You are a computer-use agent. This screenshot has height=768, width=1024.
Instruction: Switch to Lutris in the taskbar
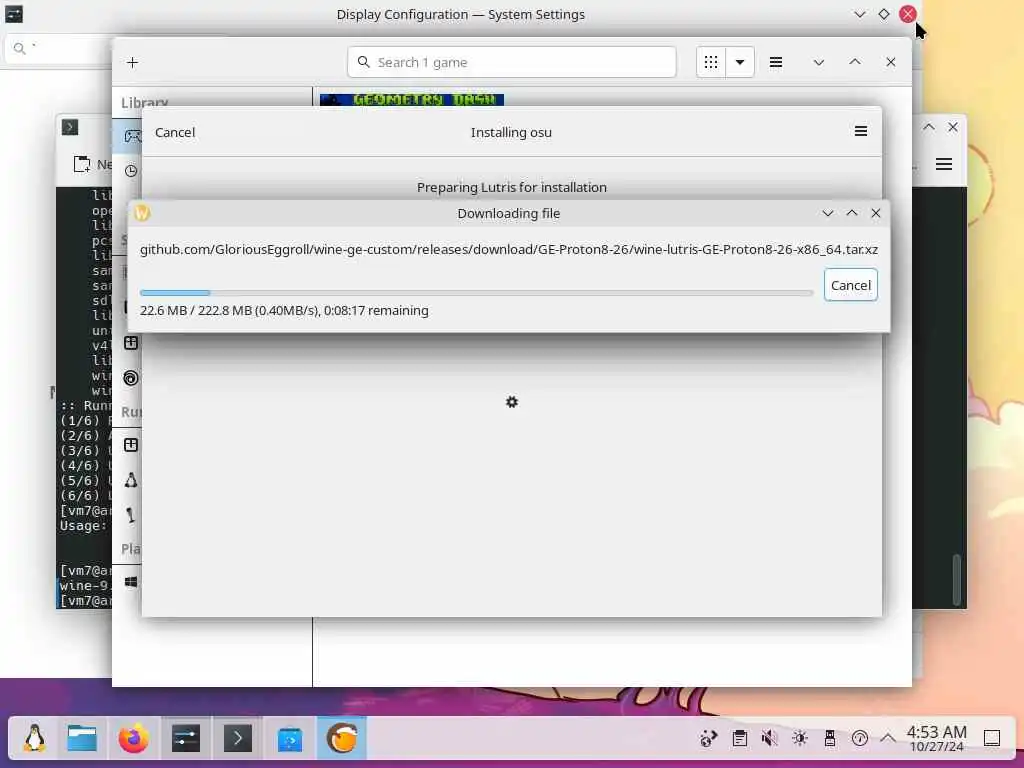coord(342,739)
